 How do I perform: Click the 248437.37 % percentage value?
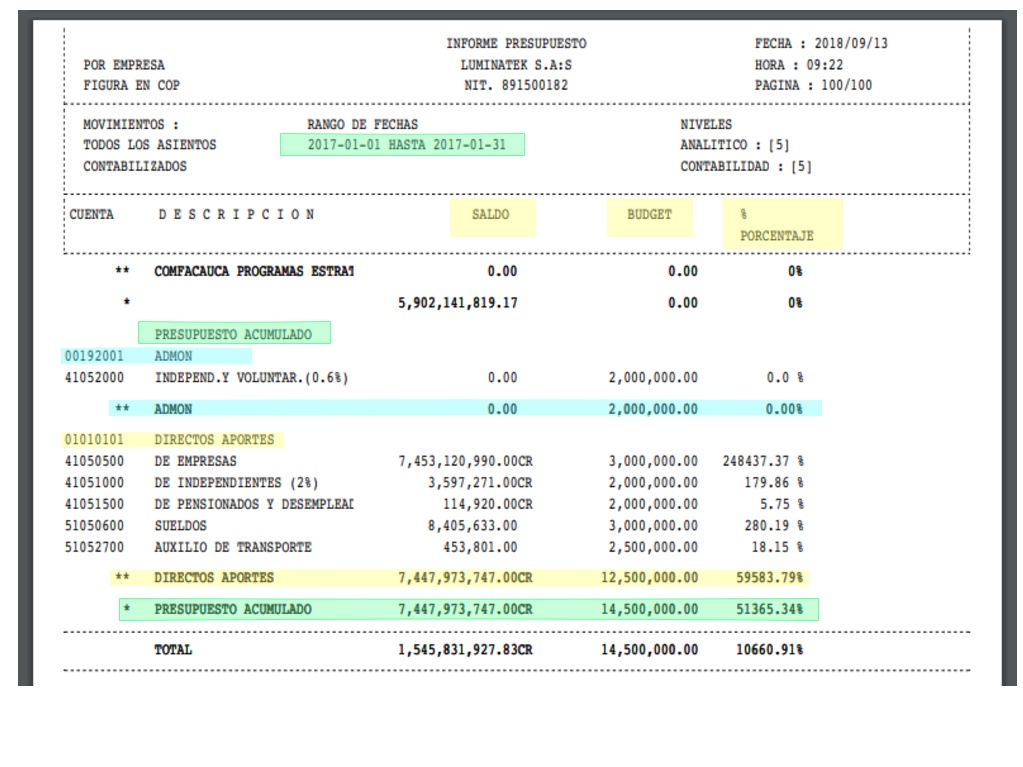763,462
